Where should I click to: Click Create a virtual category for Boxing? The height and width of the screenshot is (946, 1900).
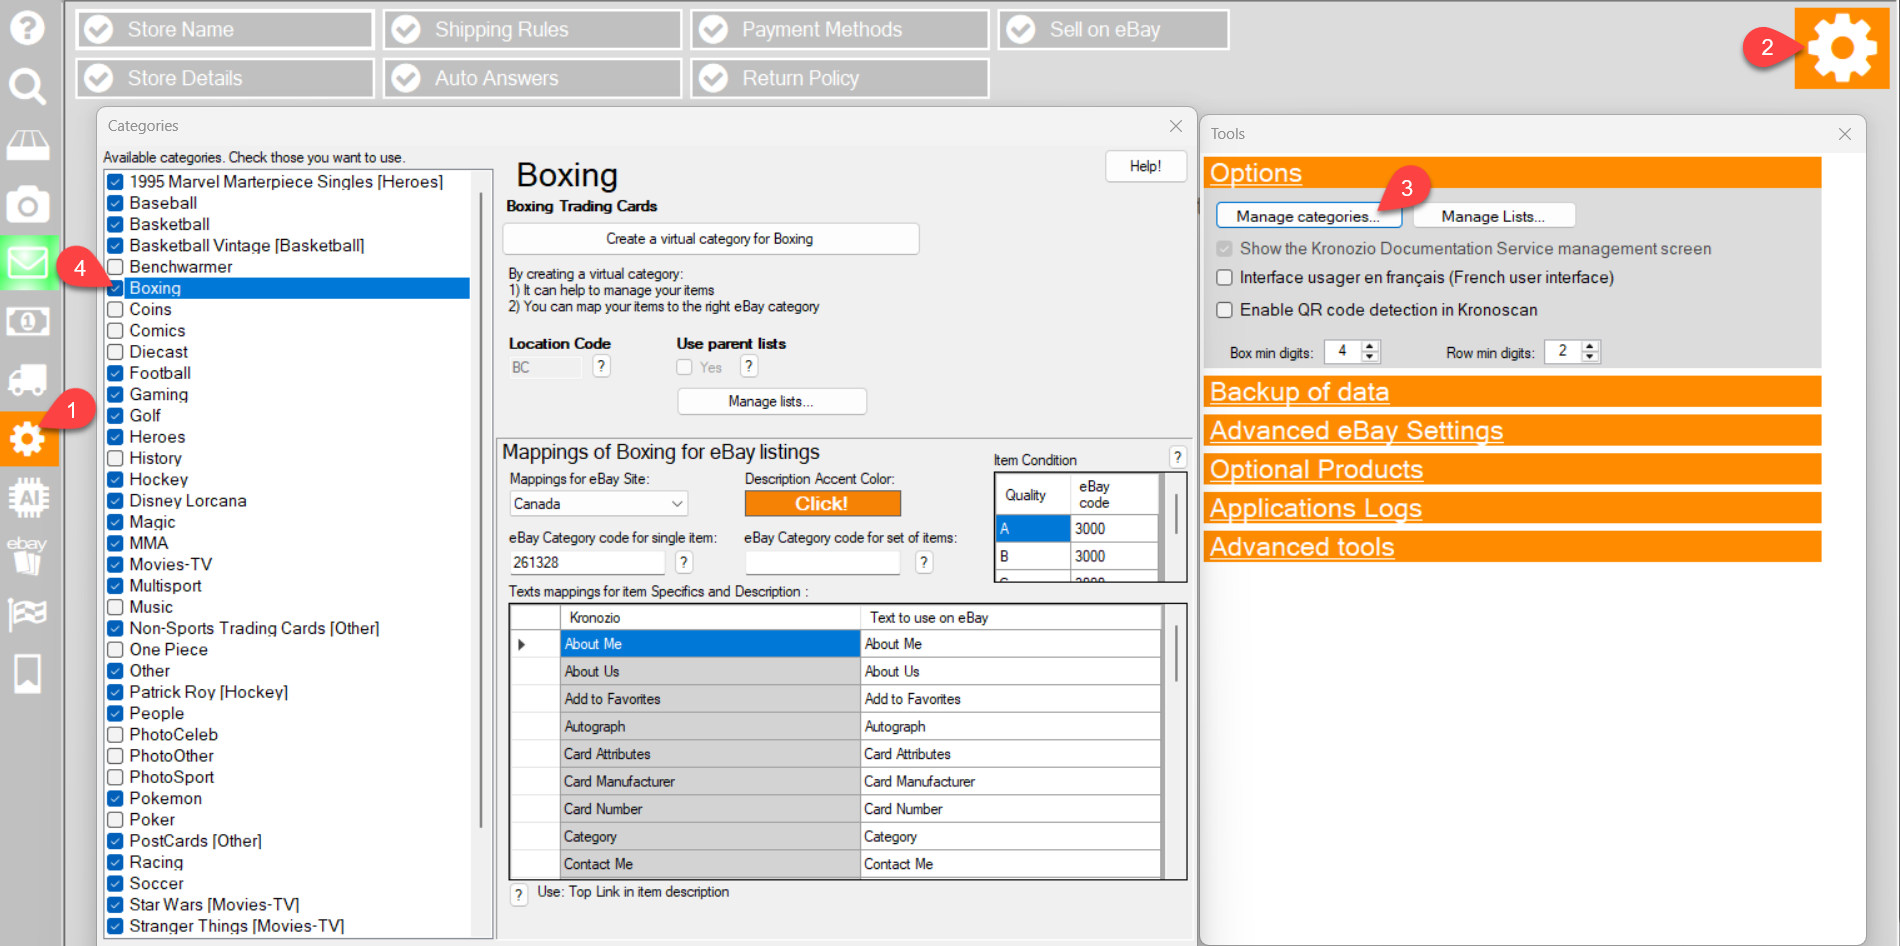pyautogui.click(x=710, y=239)
